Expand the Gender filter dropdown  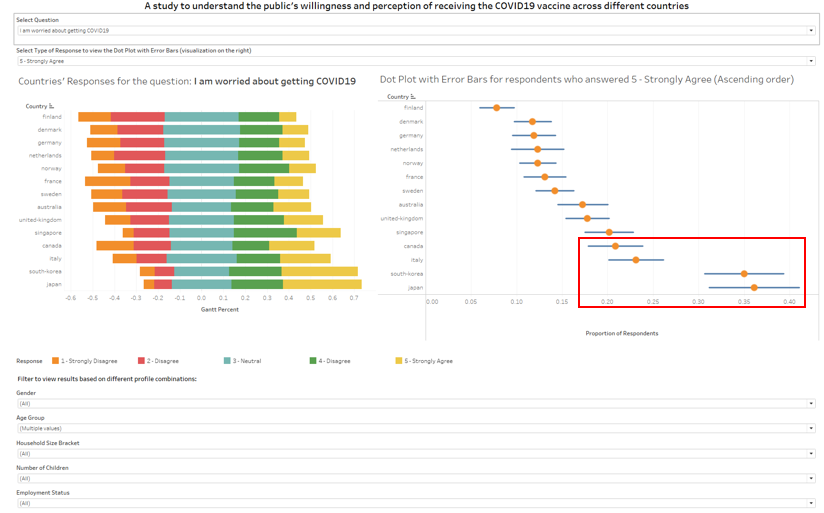[x=416, y=404]
